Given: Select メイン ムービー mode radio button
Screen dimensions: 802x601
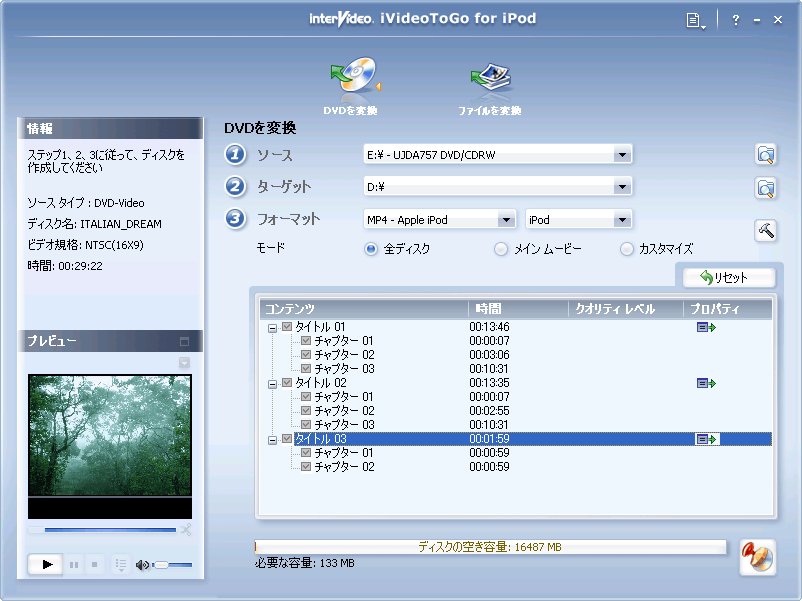Looking at the screenshot, I should coord(501,249).
